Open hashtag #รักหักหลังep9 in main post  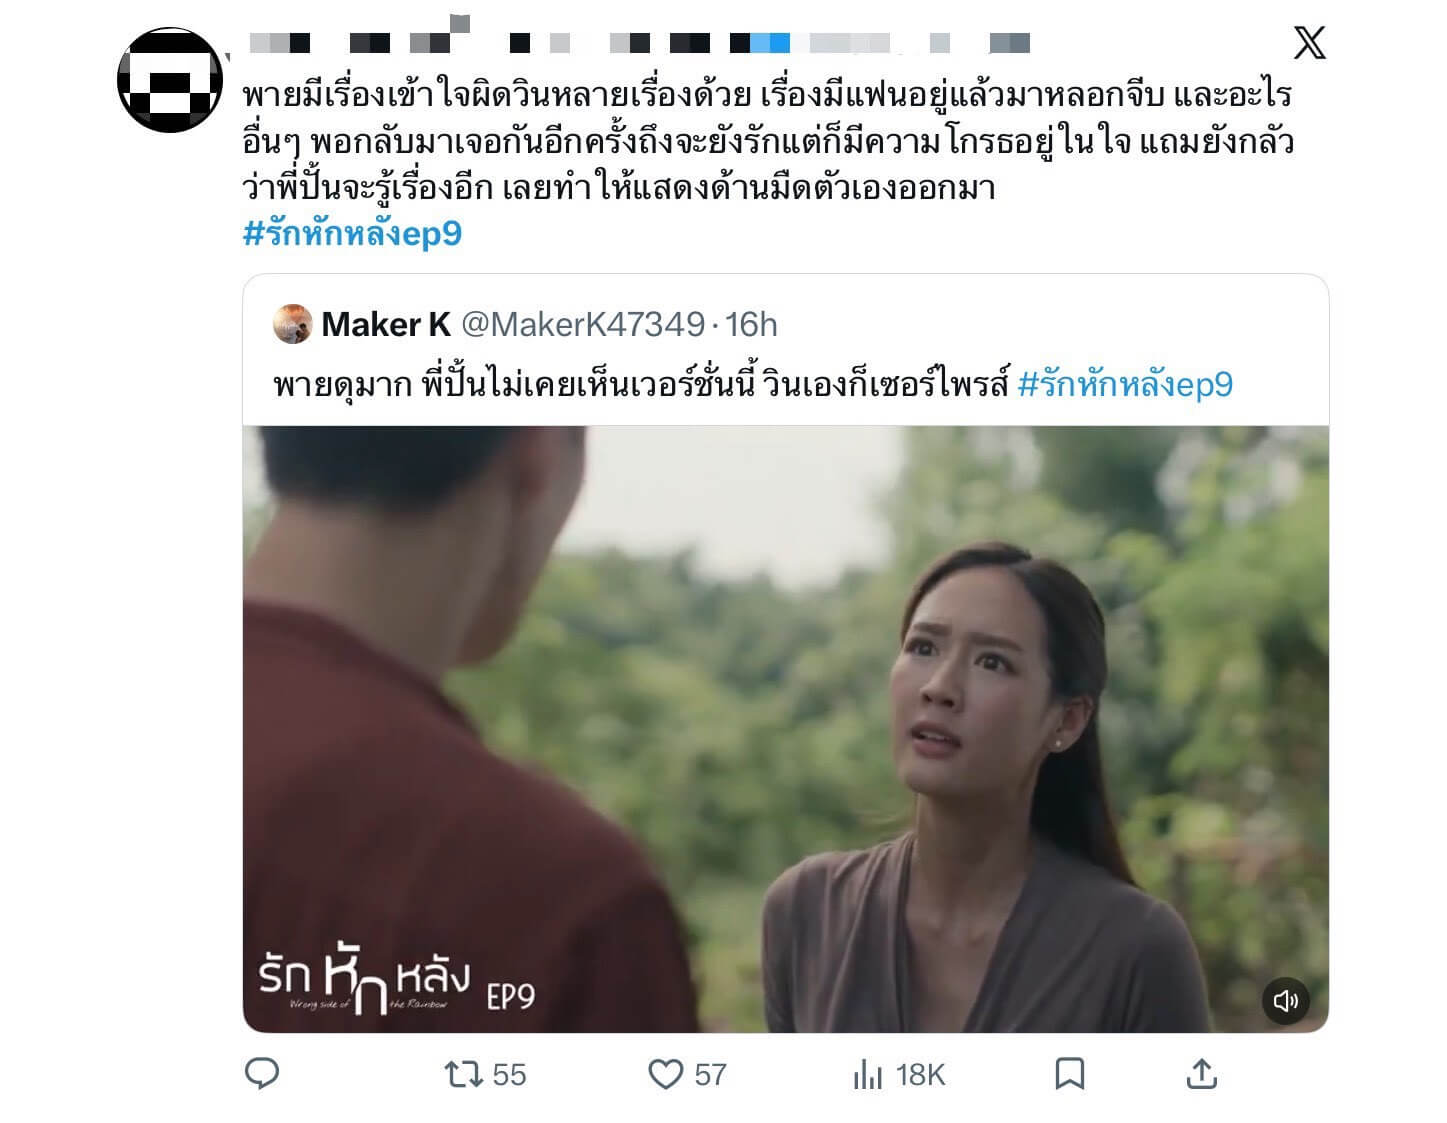pos(352,234)
